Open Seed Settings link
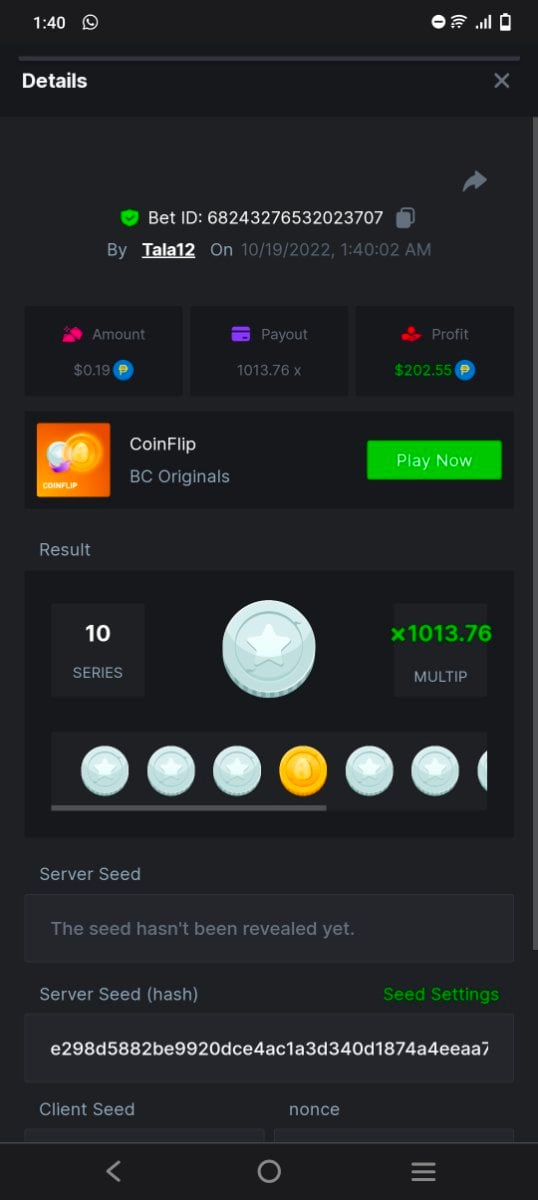538x1200 pixels. tap(441, 994)
